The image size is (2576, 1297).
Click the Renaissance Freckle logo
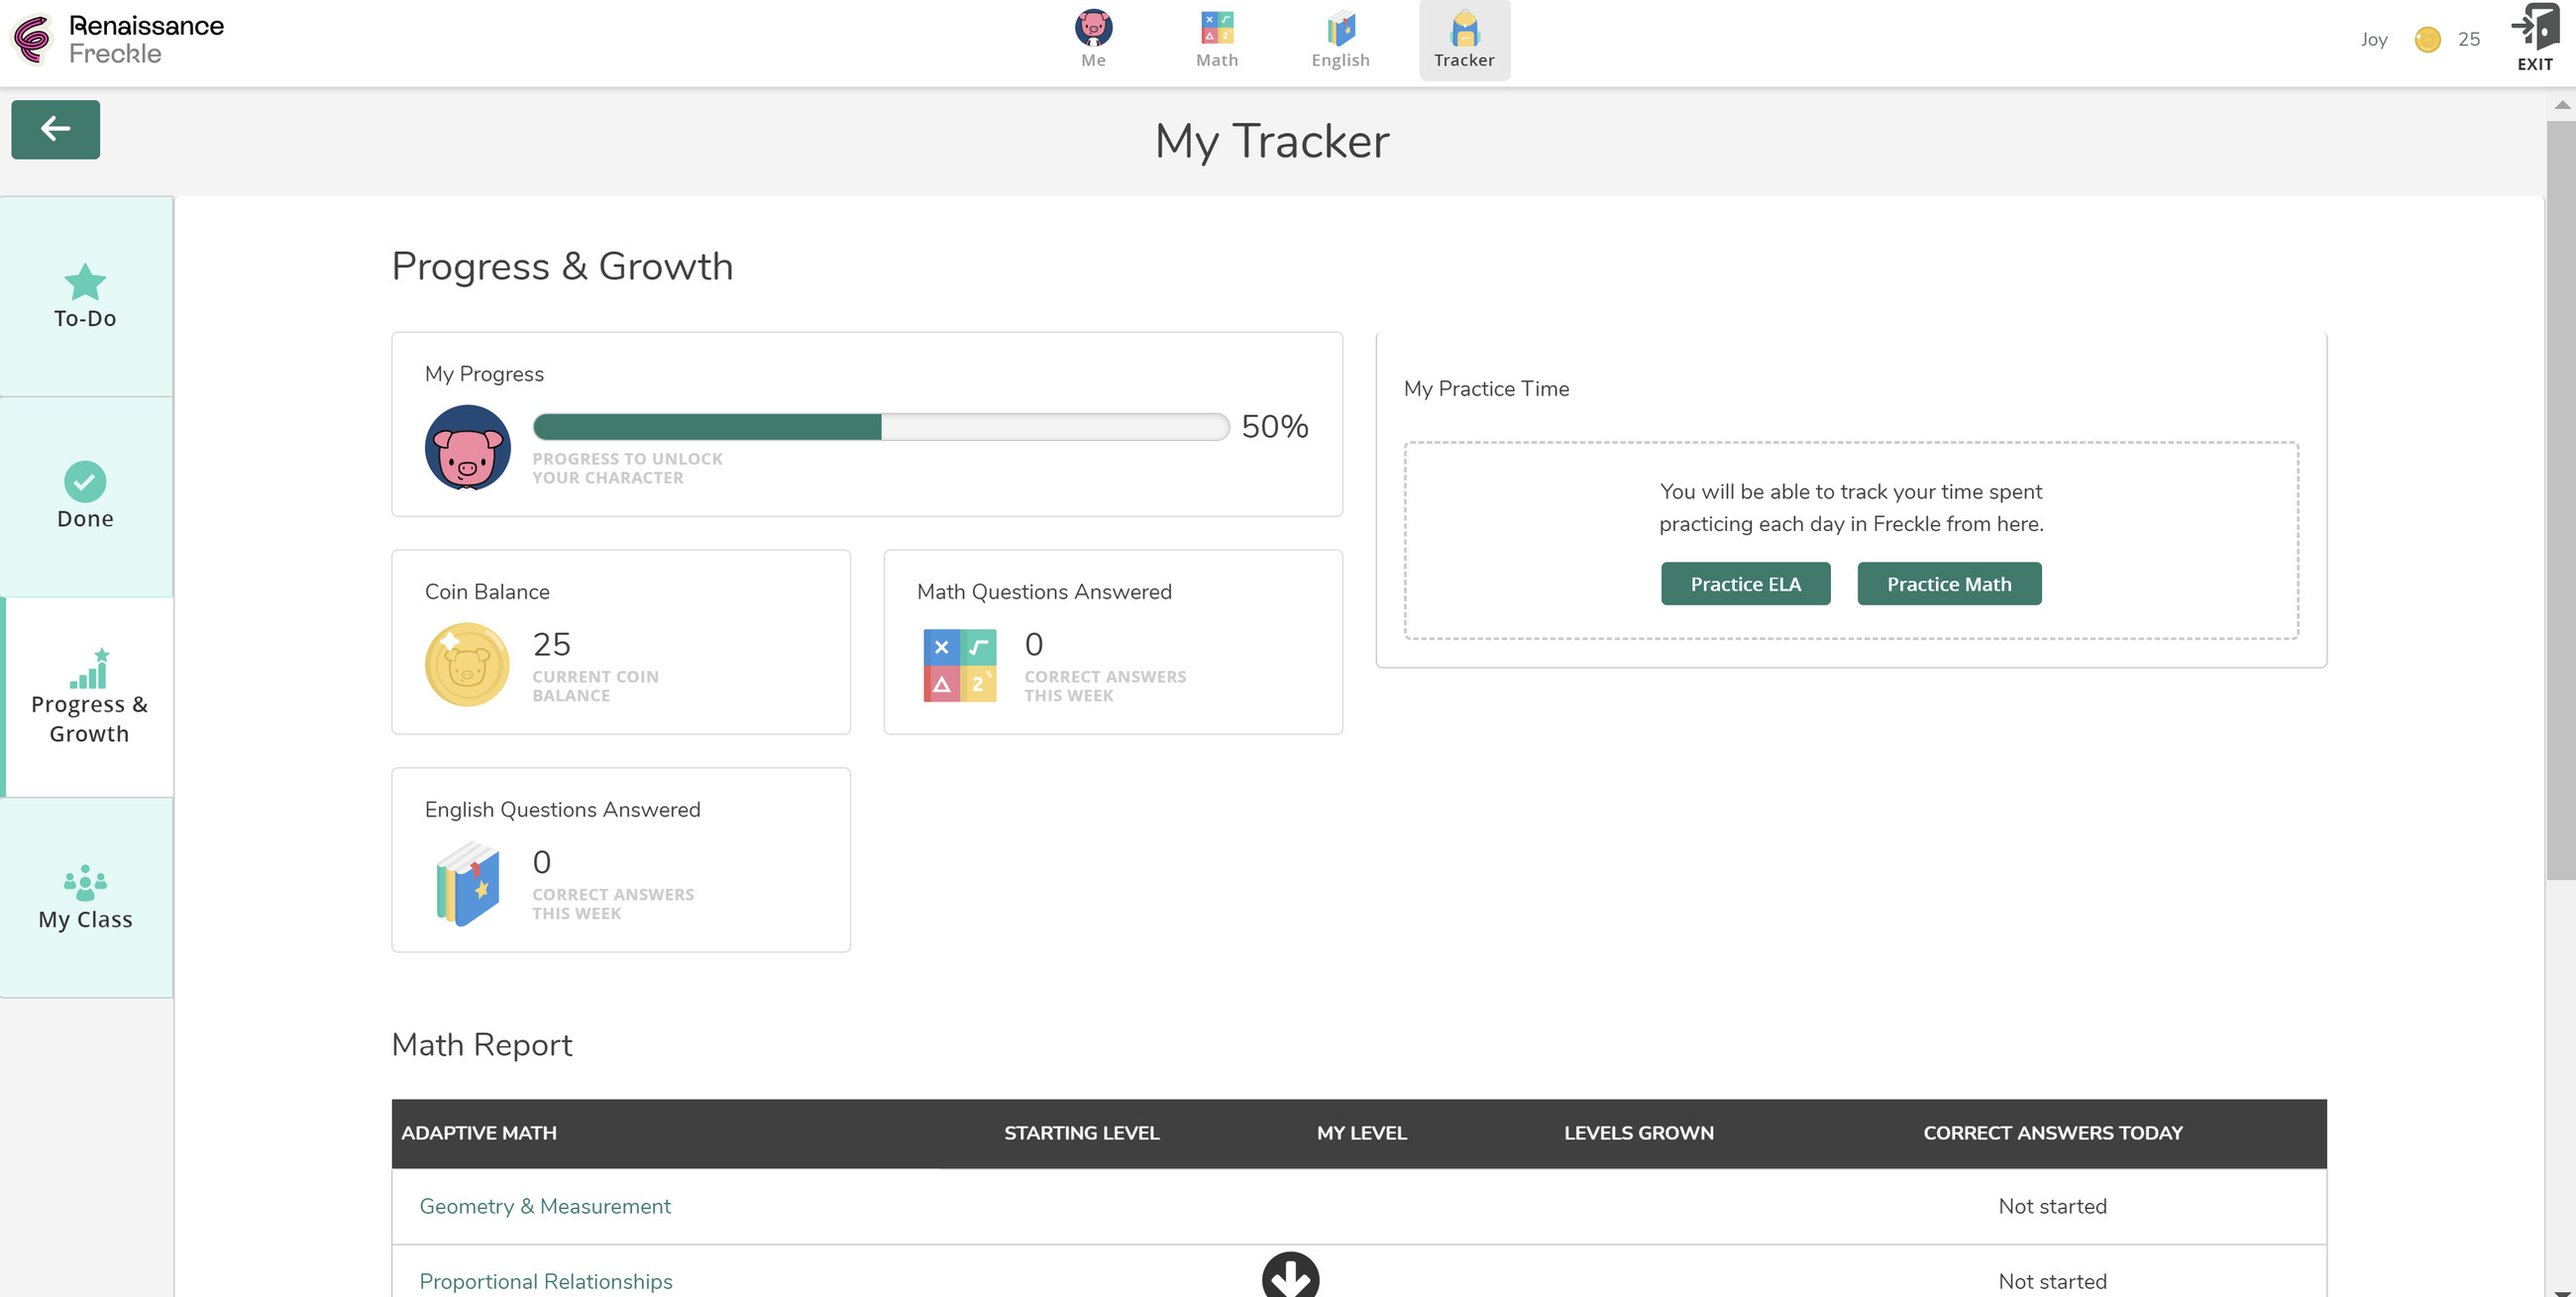118,39
